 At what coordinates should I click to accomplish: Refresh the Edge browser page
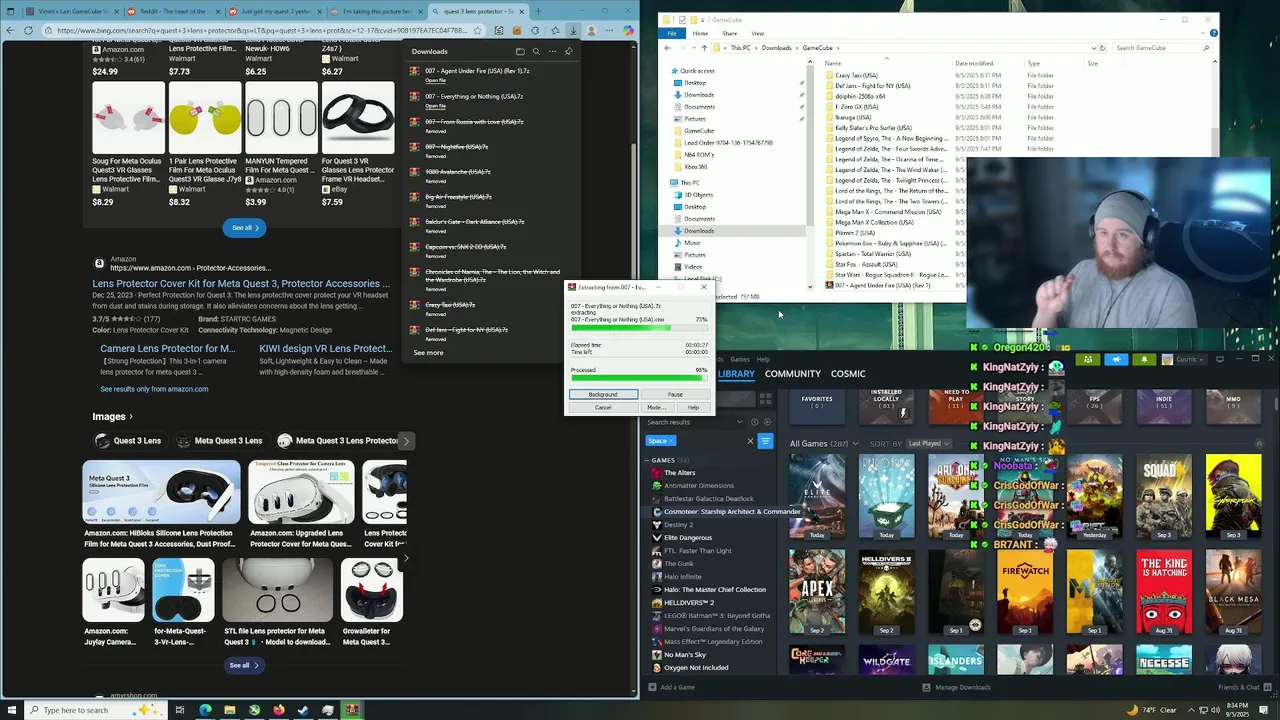(28, 30)
